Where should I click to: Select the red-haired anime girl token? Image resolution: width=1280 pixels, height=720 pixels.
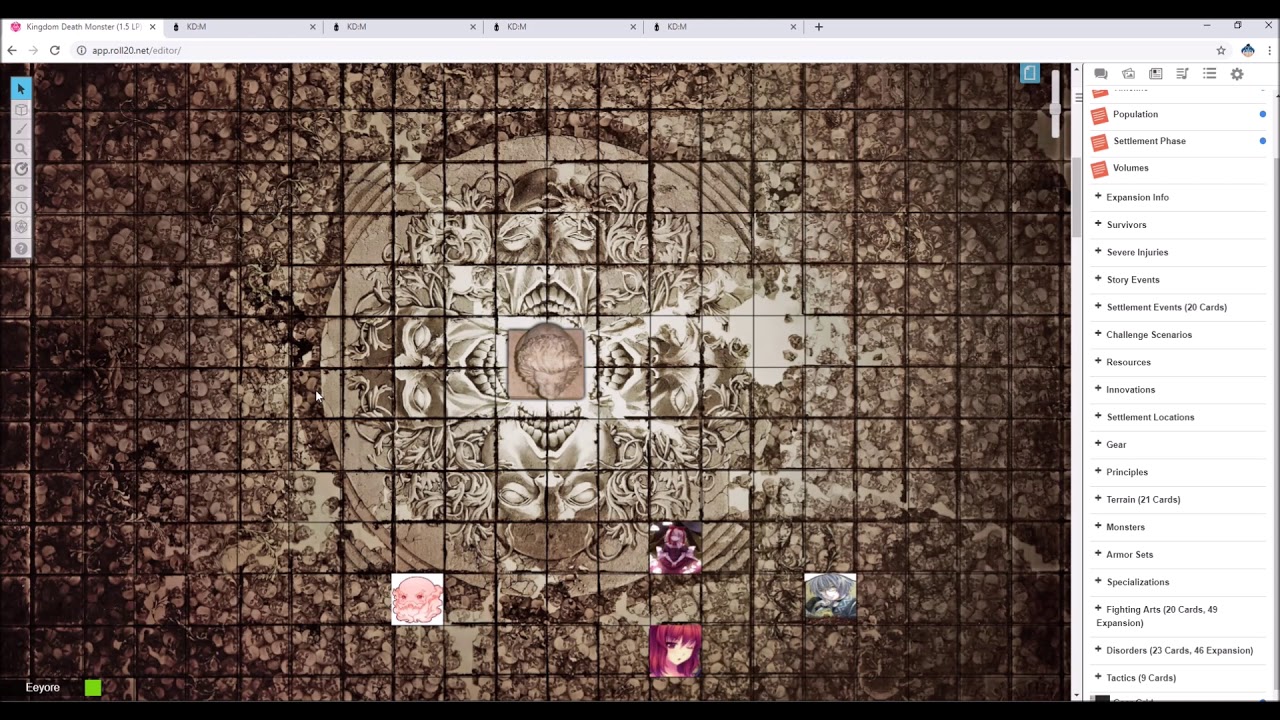675,651
